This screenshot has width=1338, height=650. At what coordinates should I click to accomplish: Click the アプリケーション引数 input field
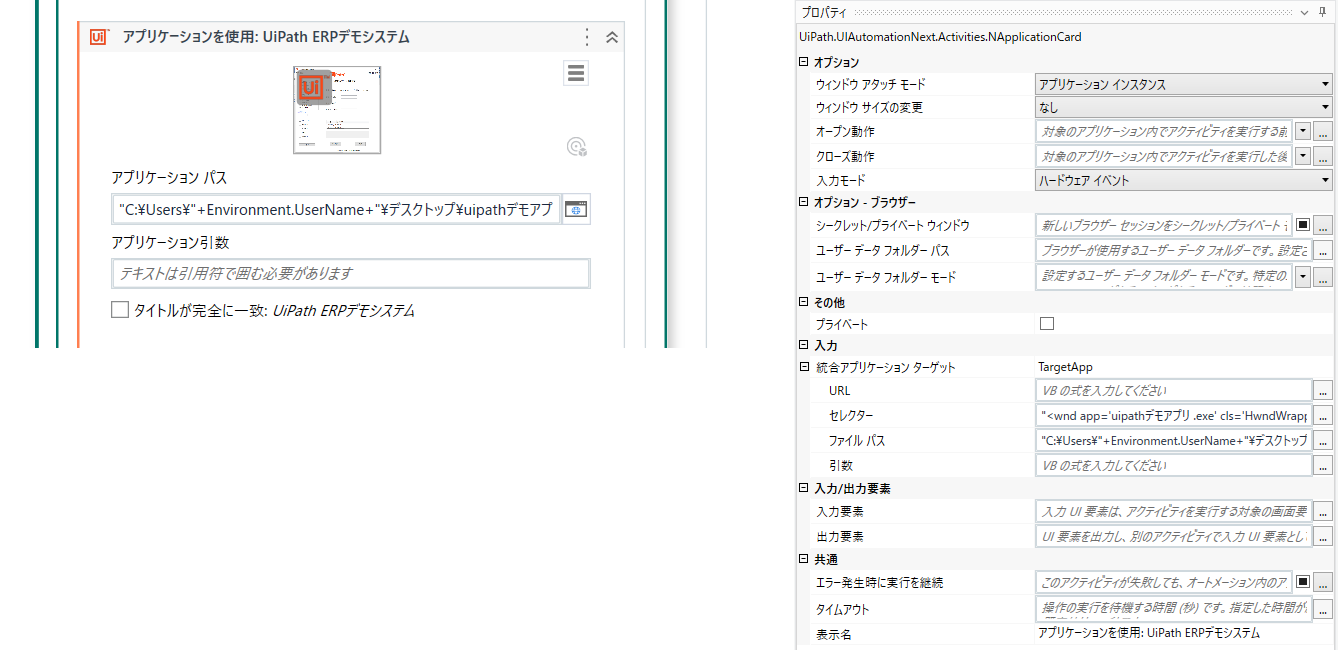(350, 273)
